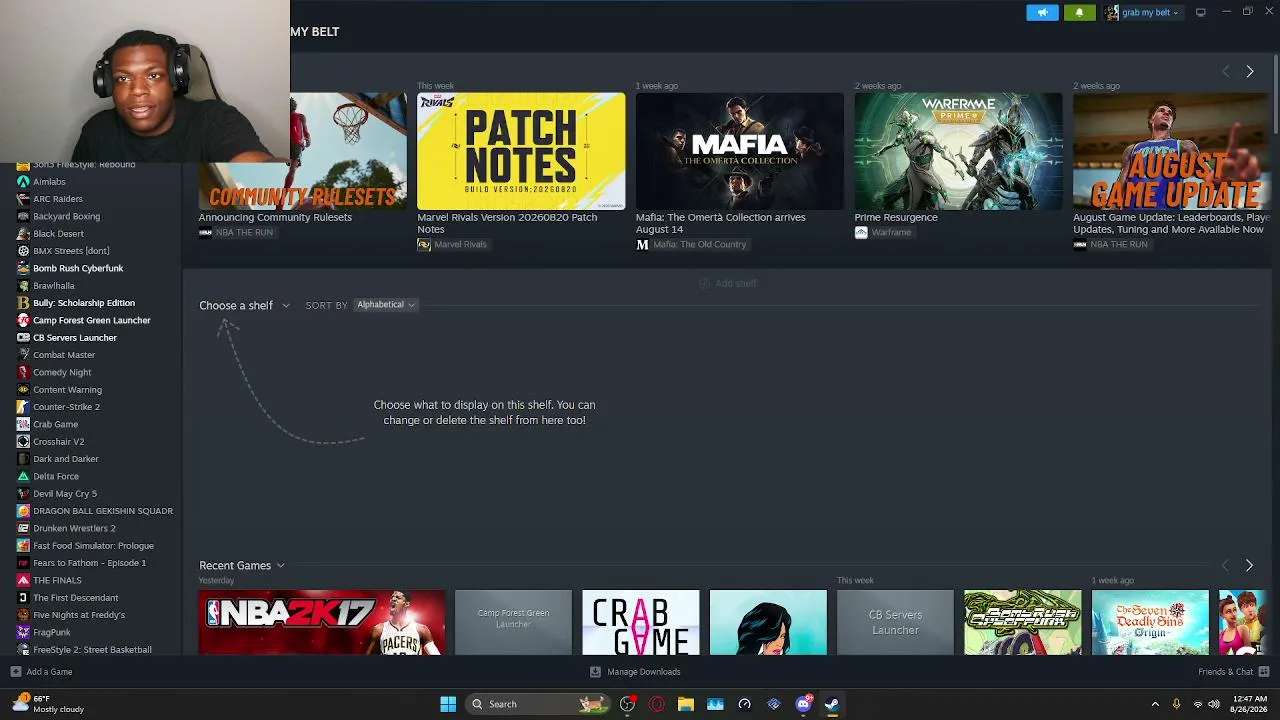The width and height of the screenshot is (1280, 720).
Task: Click the plus icon beside Add a Game
Action: point(15,672)
